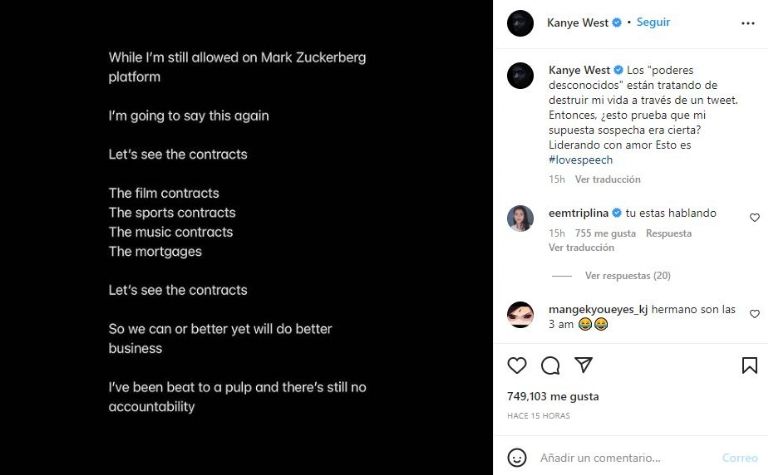Save the post with the bookmark icon
Viewport: 768px width, 475px height.
pyautogui.click(x=749, y=365)
